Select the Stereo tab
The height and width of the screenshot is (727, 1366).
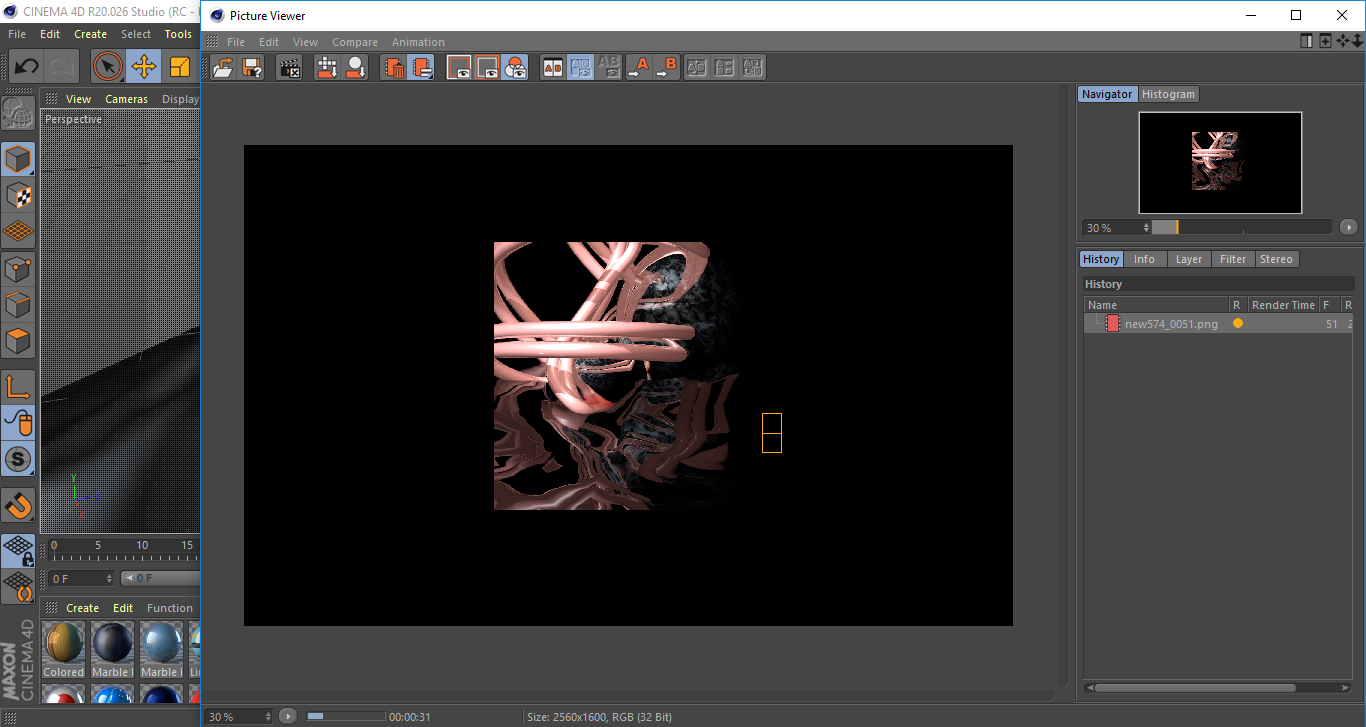[1276, 259]
